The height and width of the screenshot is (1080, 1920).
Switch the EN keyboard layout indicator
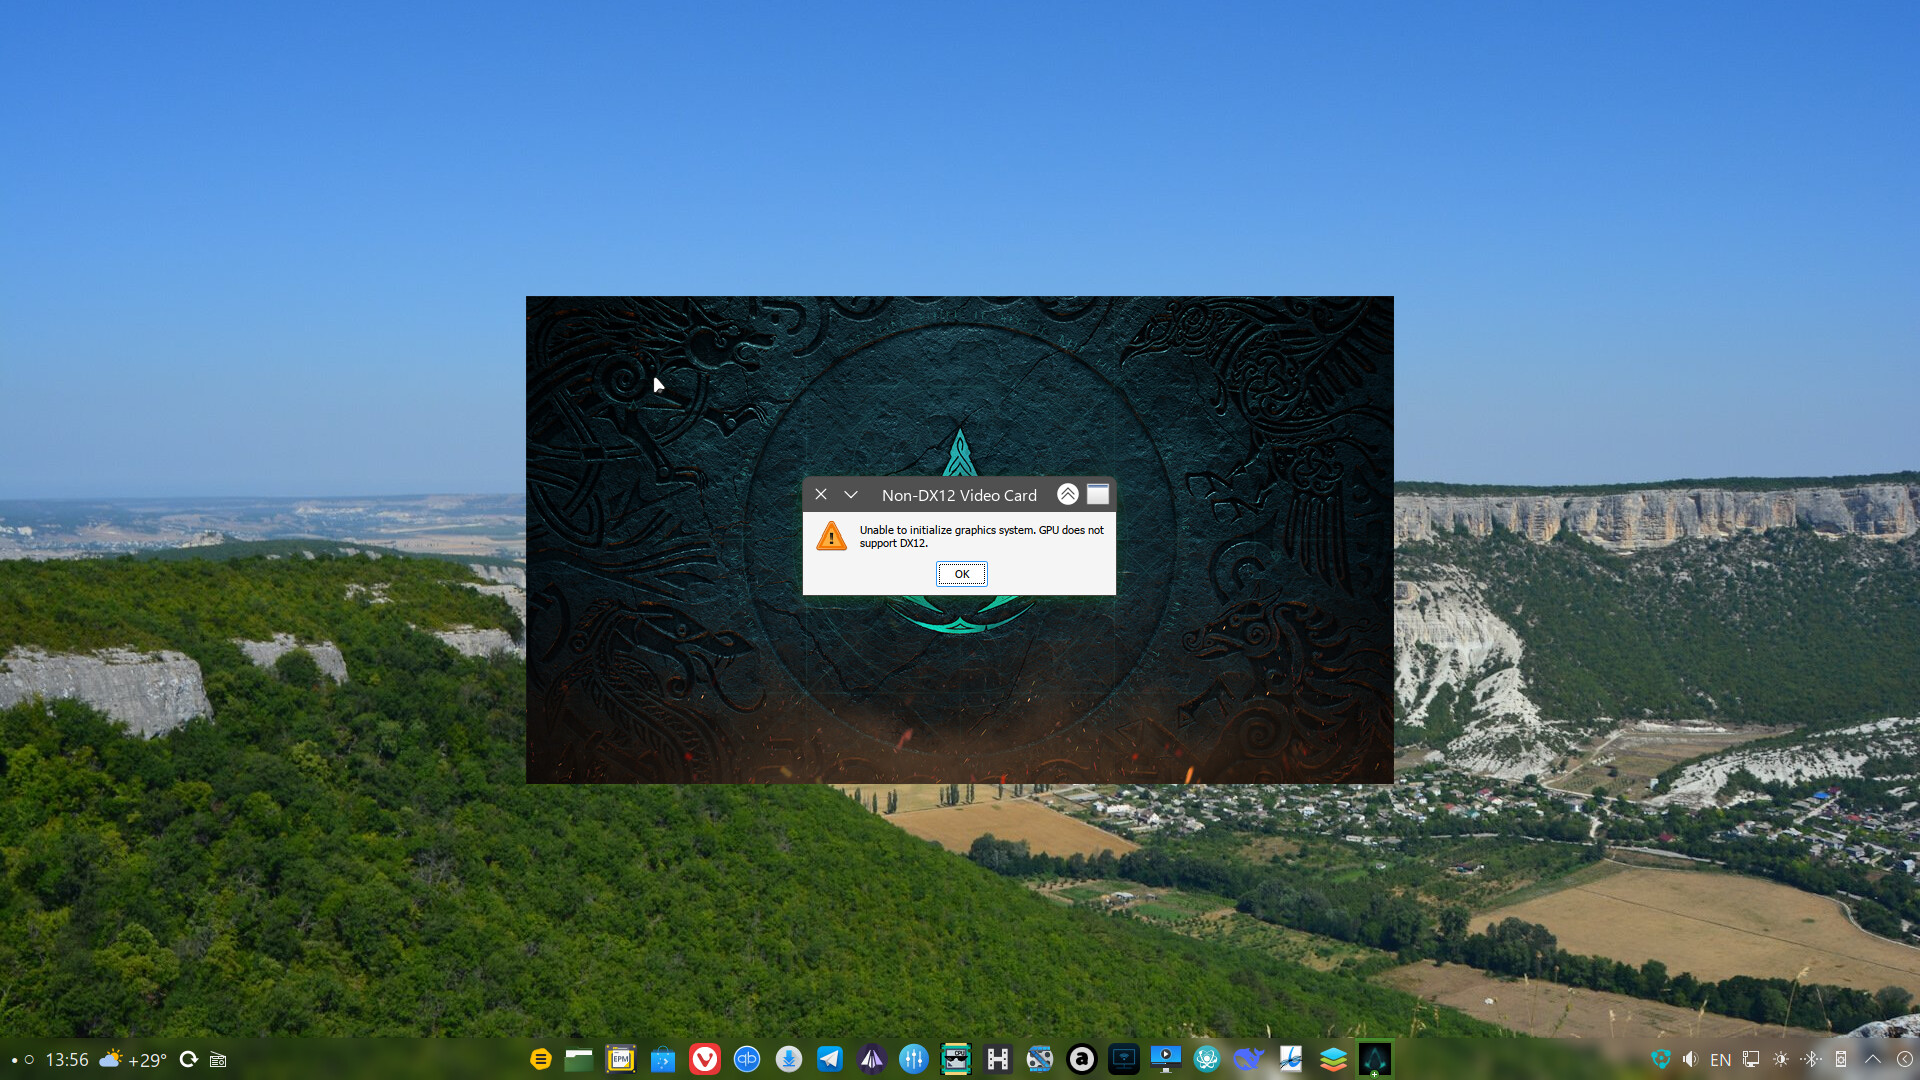[x=1720, y=1060]
